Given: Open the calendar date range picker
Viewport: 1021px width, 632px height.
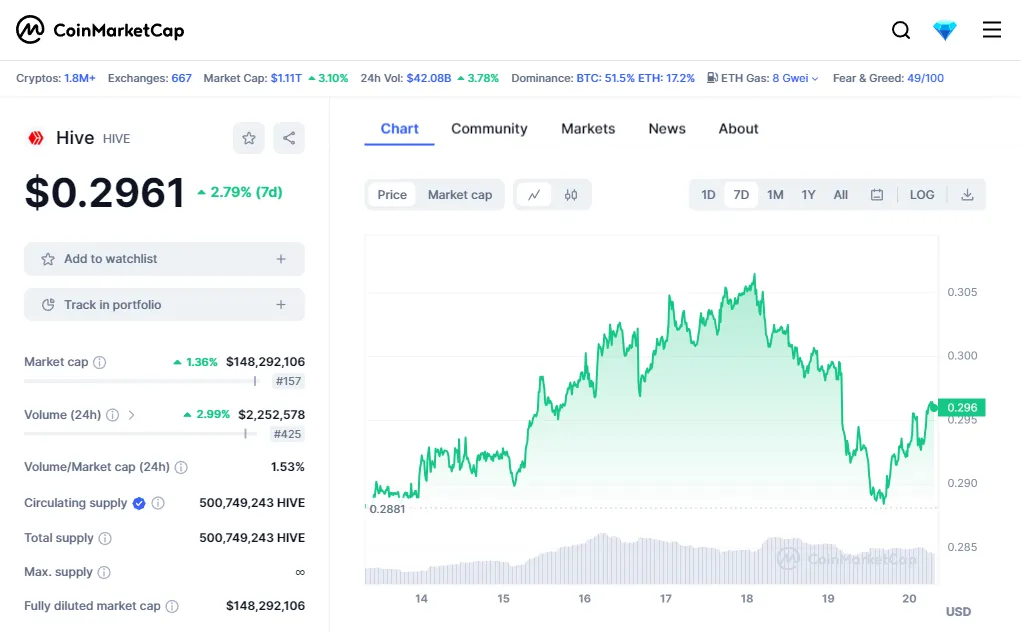Looking at the screenshot, I should pos(877,195).
